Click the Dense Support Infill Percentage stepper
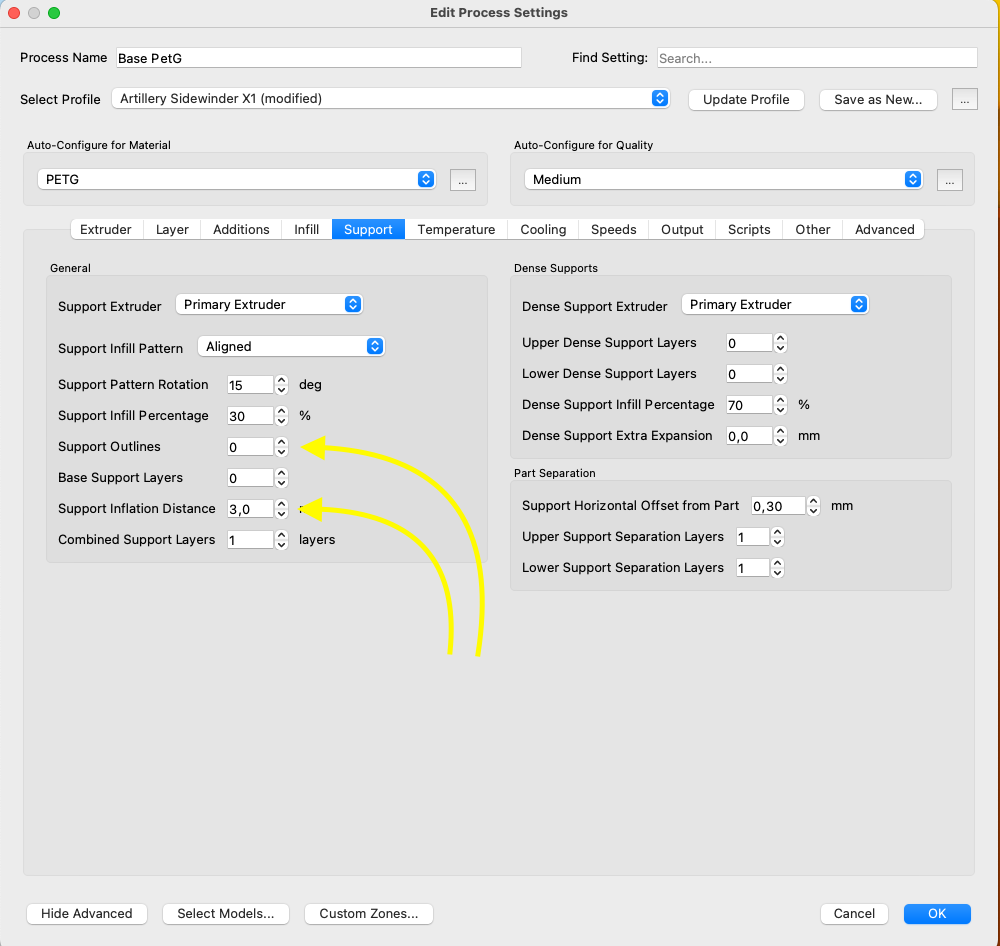The image size is (1000, 946). 780,405
